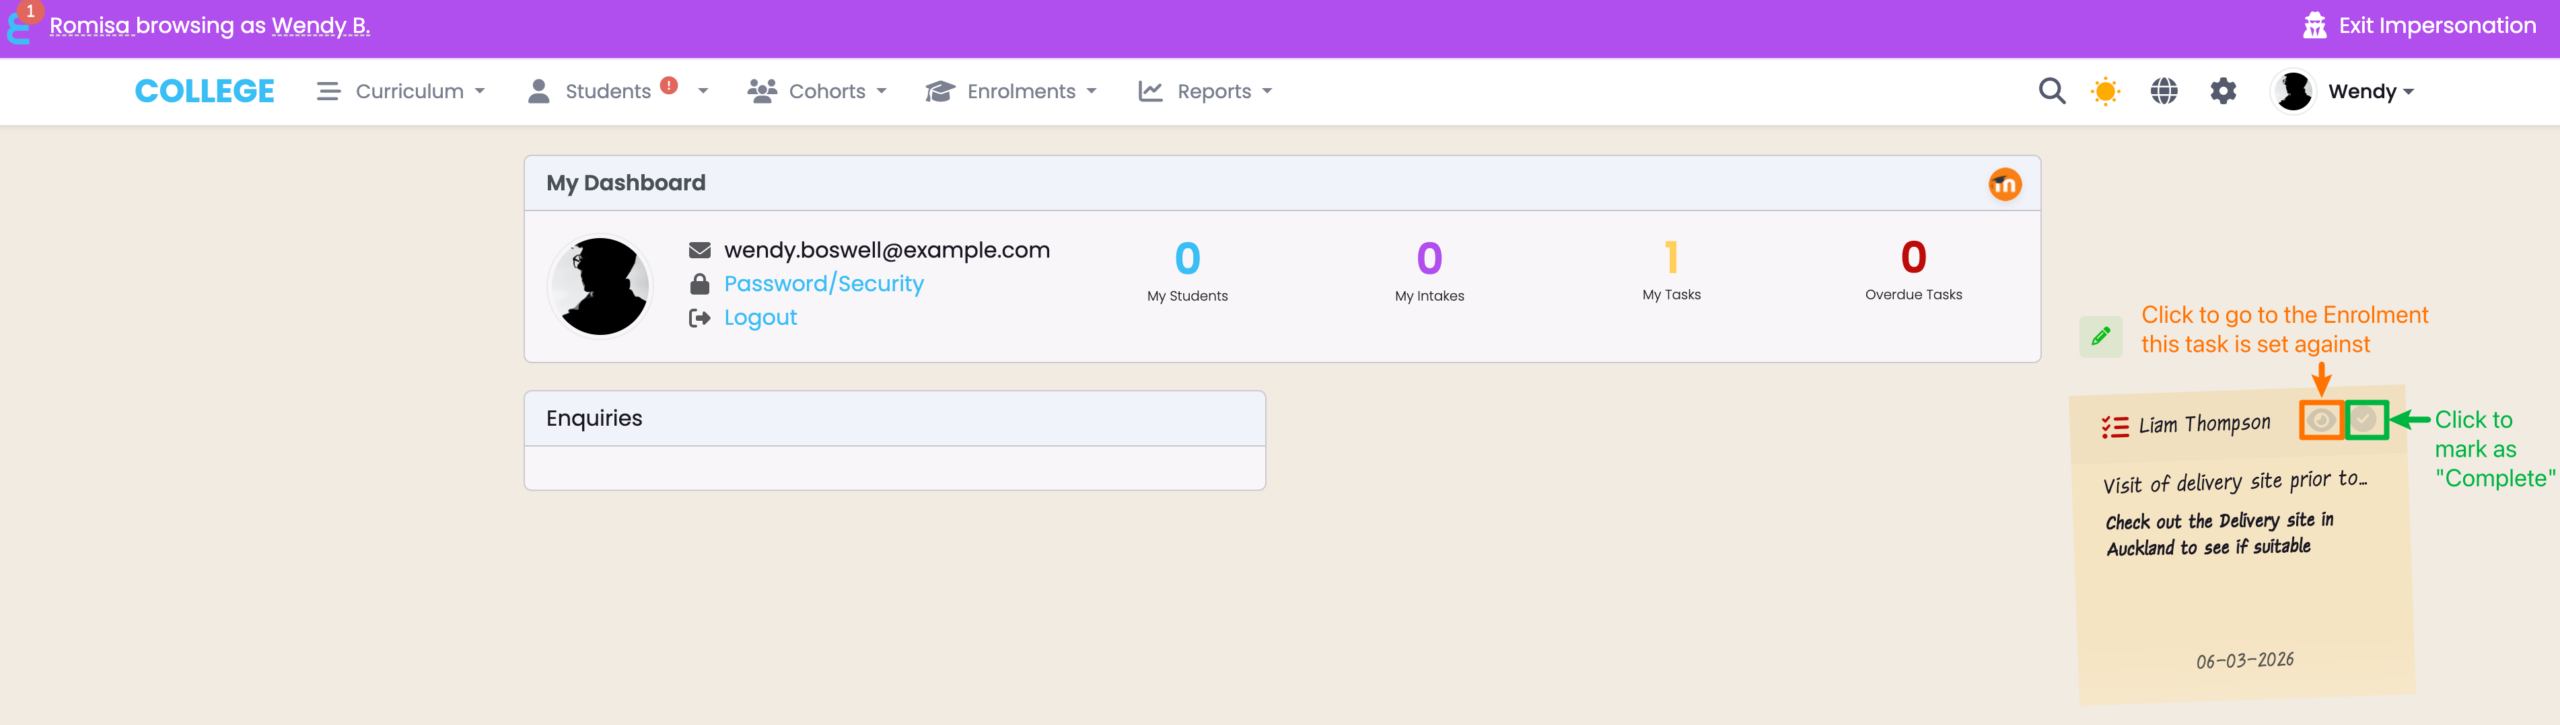This screenshot has width=2560, height=725.
Task: Click the COLLEGE logo
Action: (205, 91)
